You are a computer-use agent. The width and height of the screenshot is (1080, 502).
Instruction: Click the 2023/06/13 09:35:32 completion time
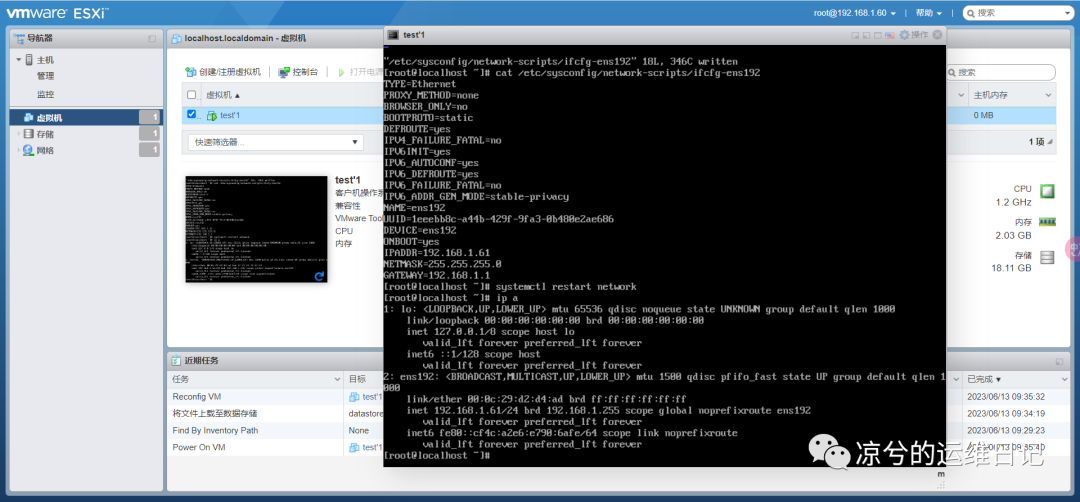tap(1006, 397)
